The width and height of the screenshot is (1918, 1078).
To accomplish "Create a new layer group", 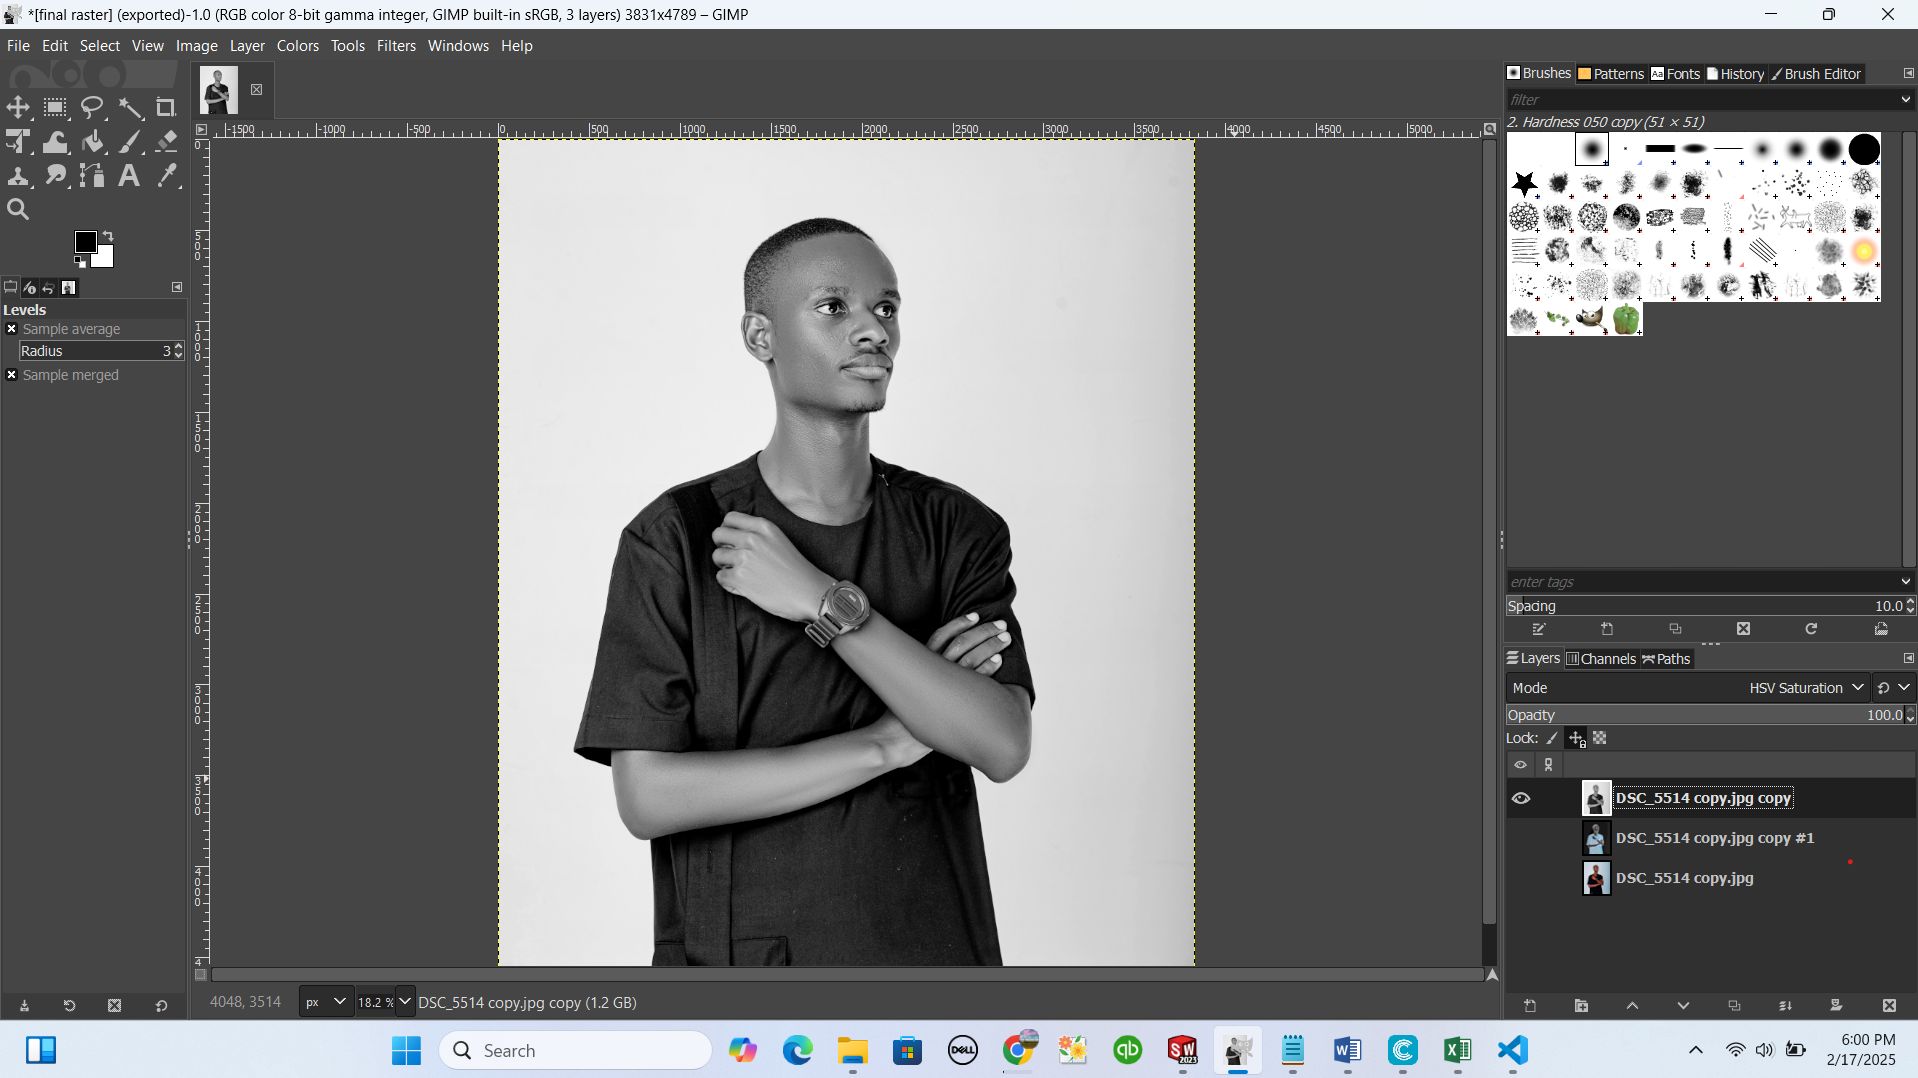I will click(x=1581, y=1006).
